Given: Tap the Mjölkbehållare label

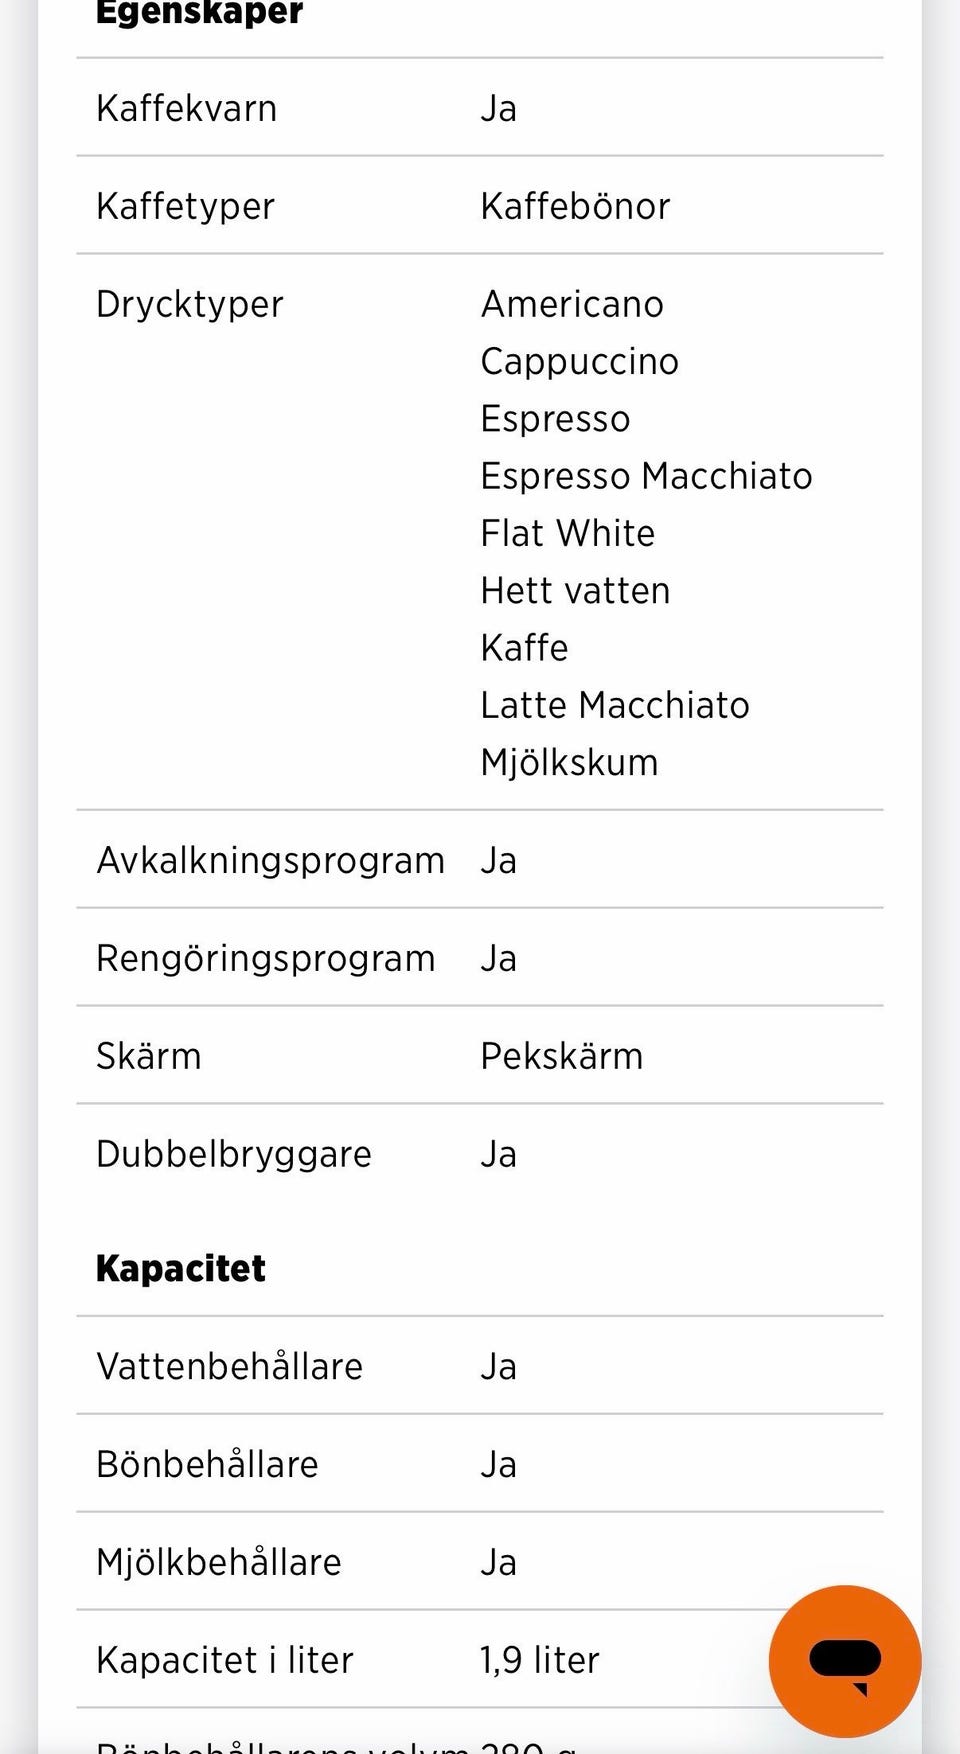Looking at the screenshot, I should 218,1562.
